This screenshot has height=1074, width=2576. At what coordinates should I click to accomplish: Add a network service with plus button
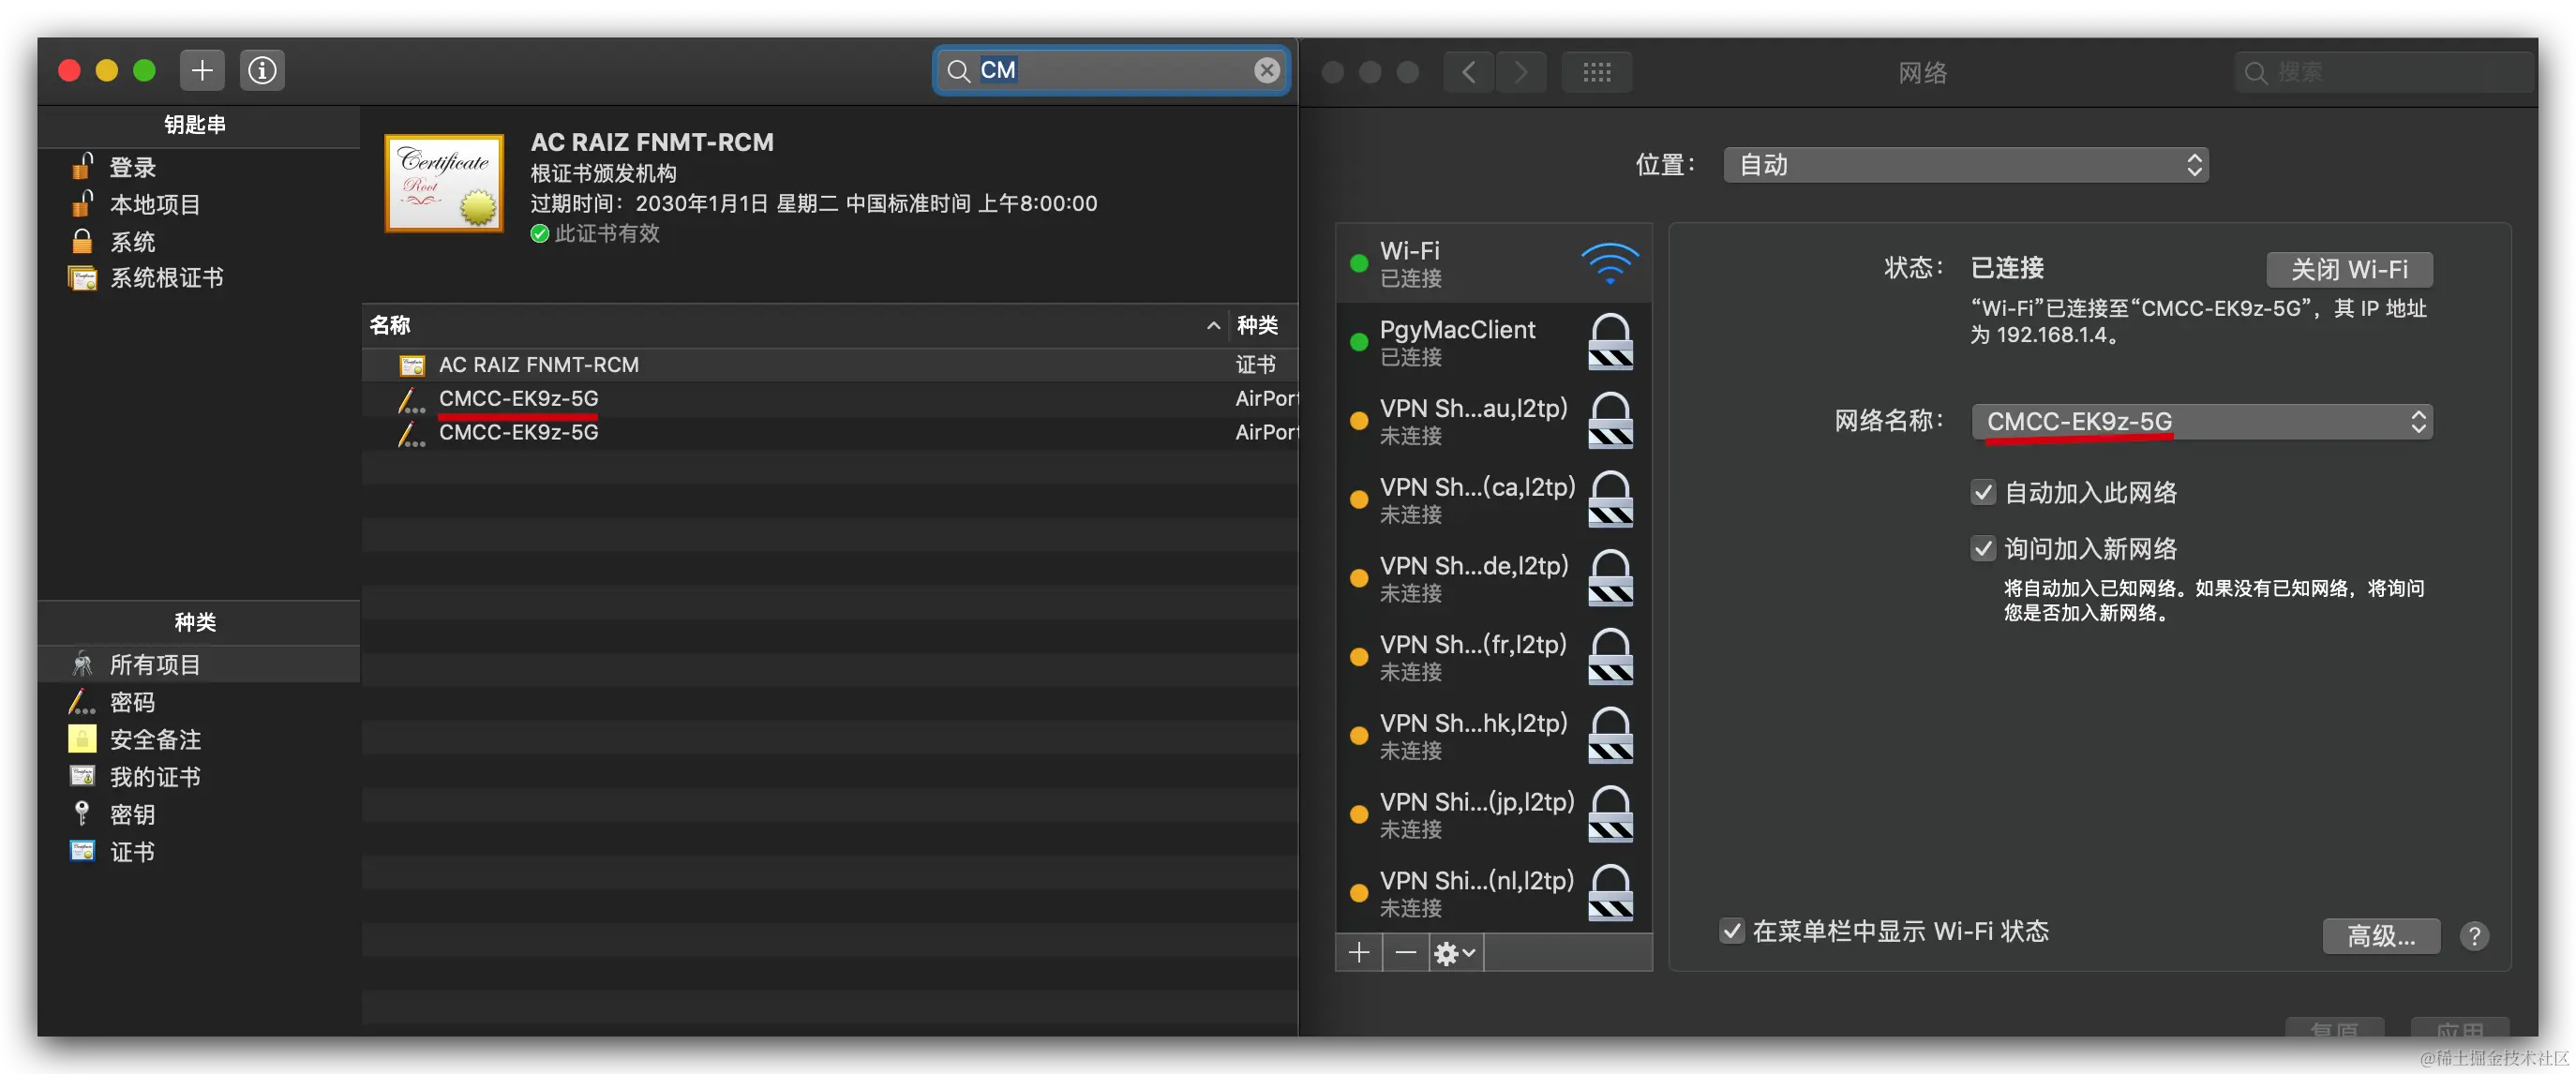(1358, 952)
